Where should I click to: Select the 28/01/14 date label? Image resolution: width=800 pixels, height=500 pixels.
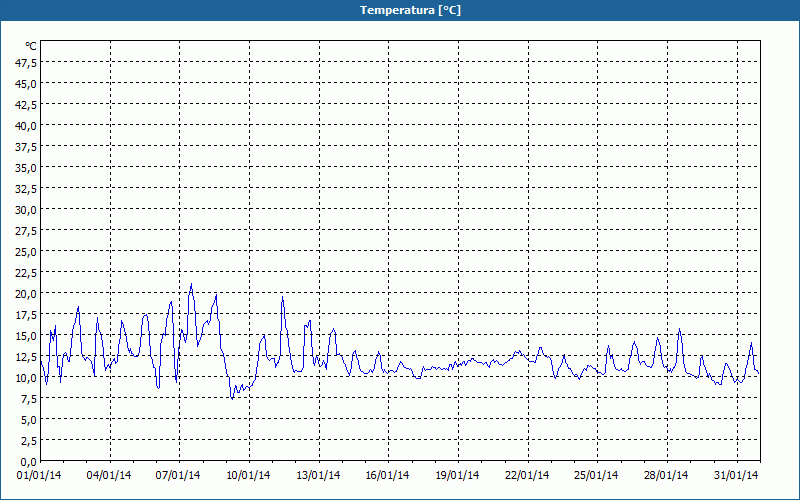pos(666,476)
